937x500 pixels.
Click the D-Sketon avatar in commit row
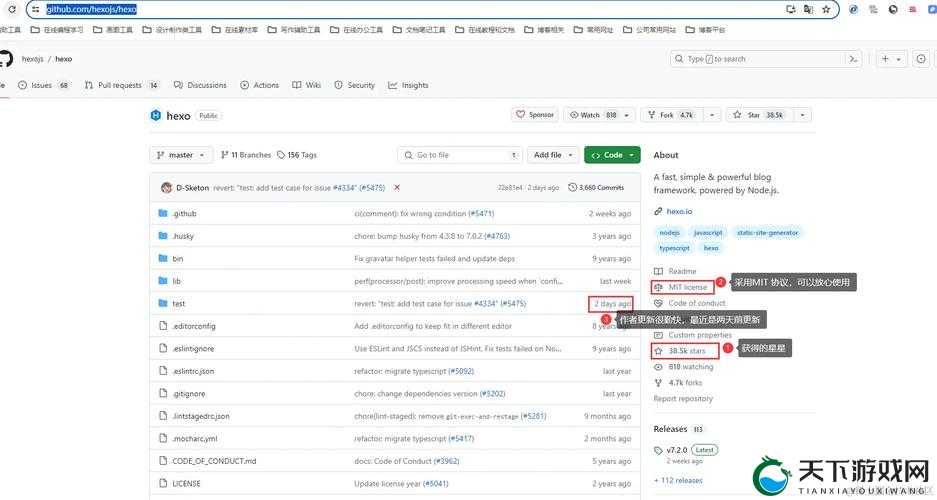click(167, 188)
